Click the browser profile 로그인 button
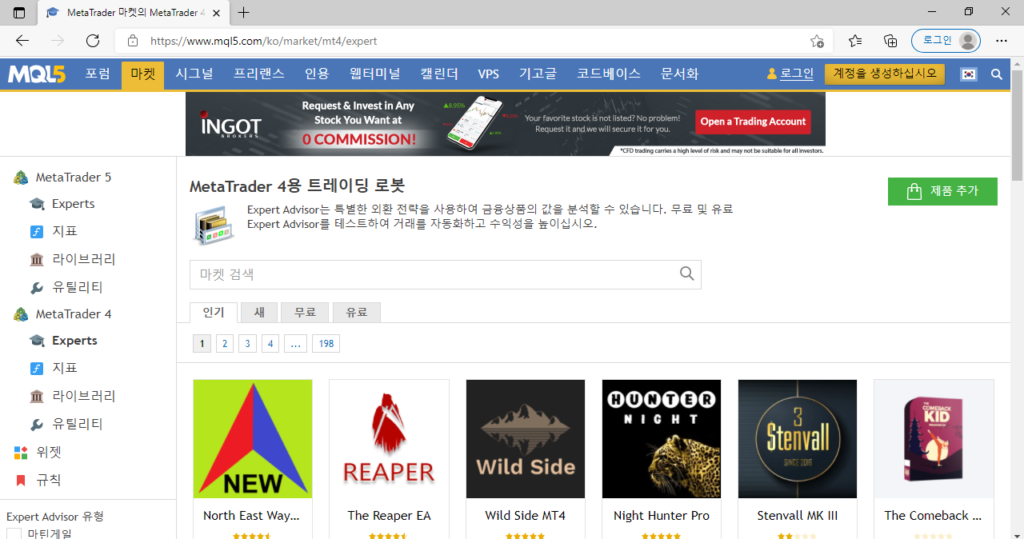Screen dimensions: 1024x539 point(946,41)
